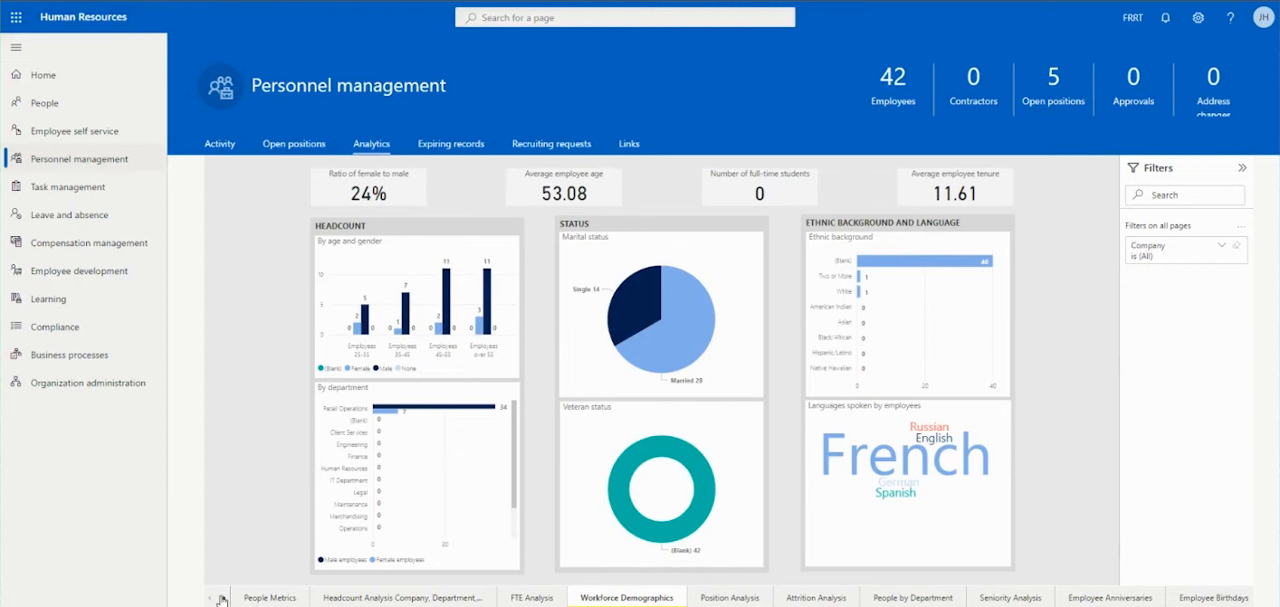Click the Compensation management icon
The image size is (1280, 607).
click(16, 243)
